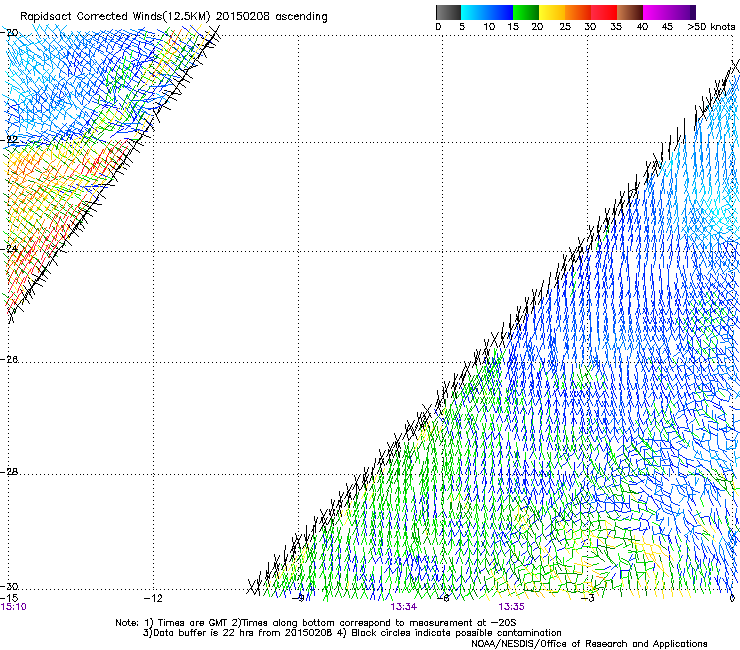The image size is (740, 650).
Task: Click the cyan-blue 5-15 knots legend swatch
Action: (487, 12)
